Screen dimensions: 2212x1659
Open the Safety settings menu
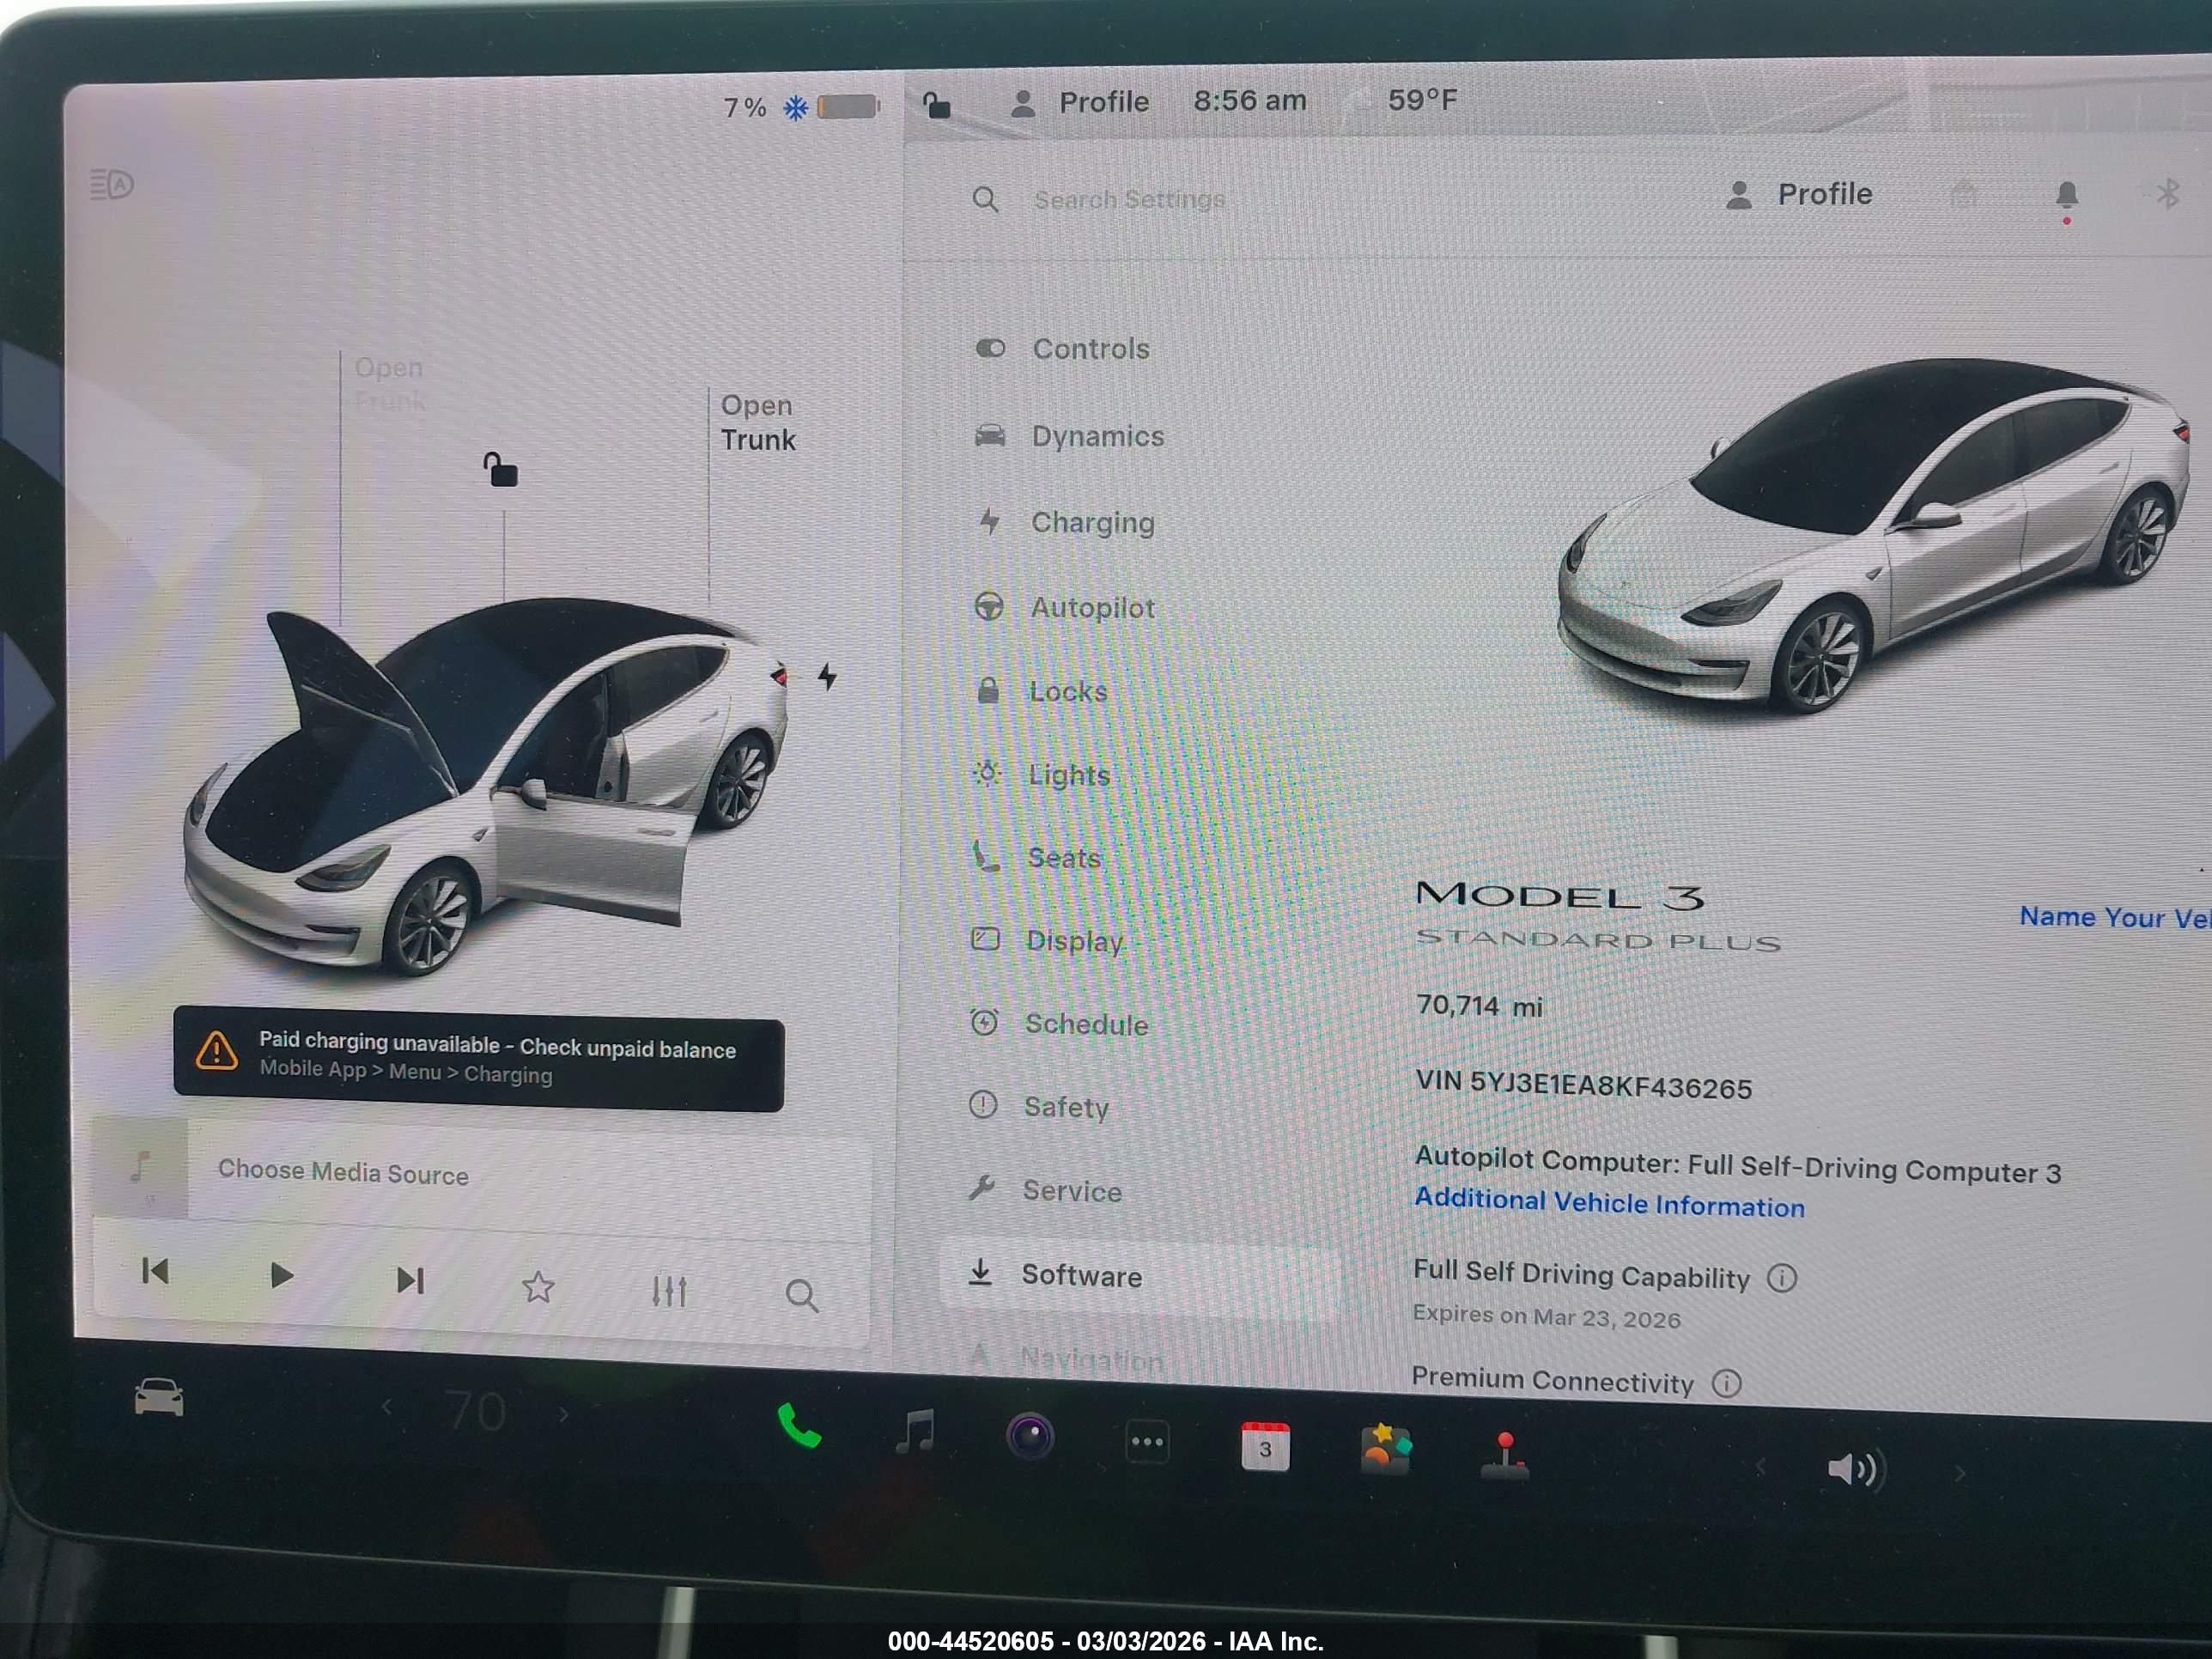tap(1039, 1106)
